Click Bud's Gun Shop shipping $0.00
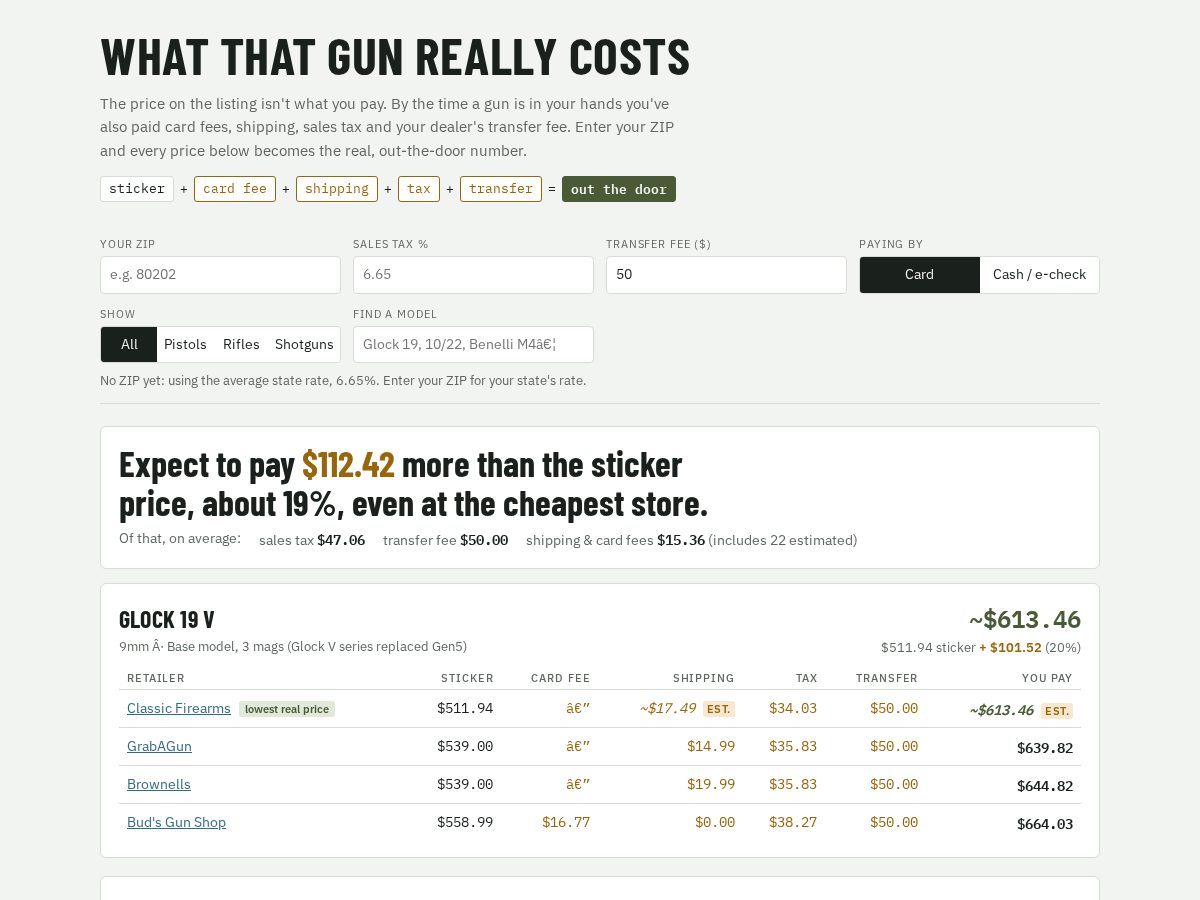Screen dimensions: 1200x900 coord(715,822)
